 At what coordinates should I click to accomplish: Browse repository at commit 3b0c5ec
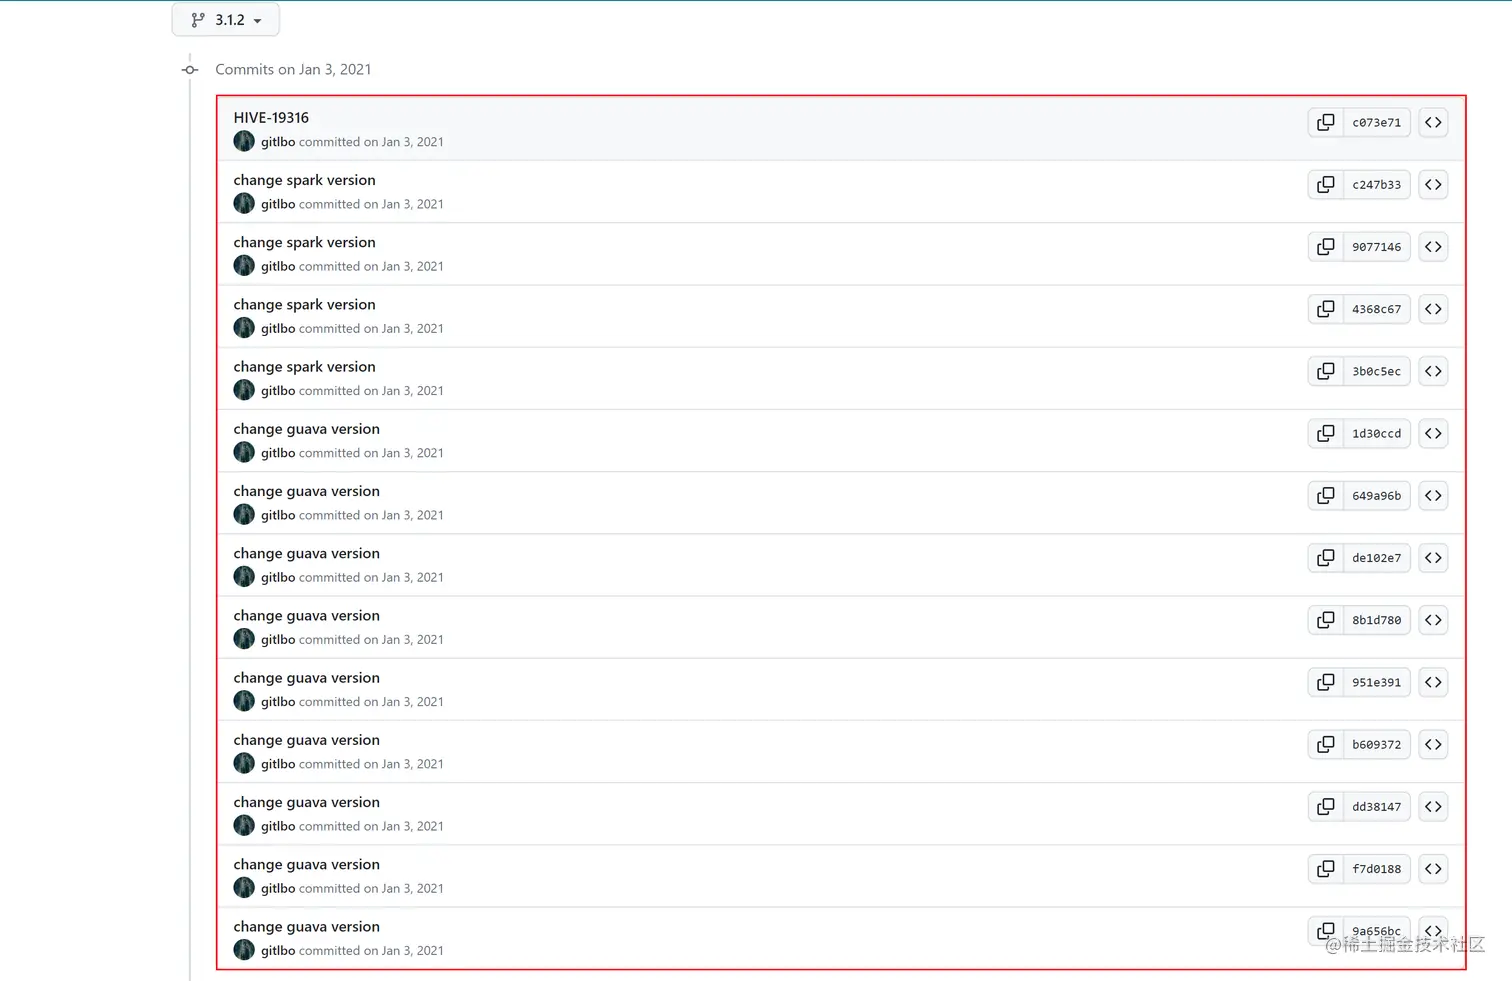pos(1433,371)
